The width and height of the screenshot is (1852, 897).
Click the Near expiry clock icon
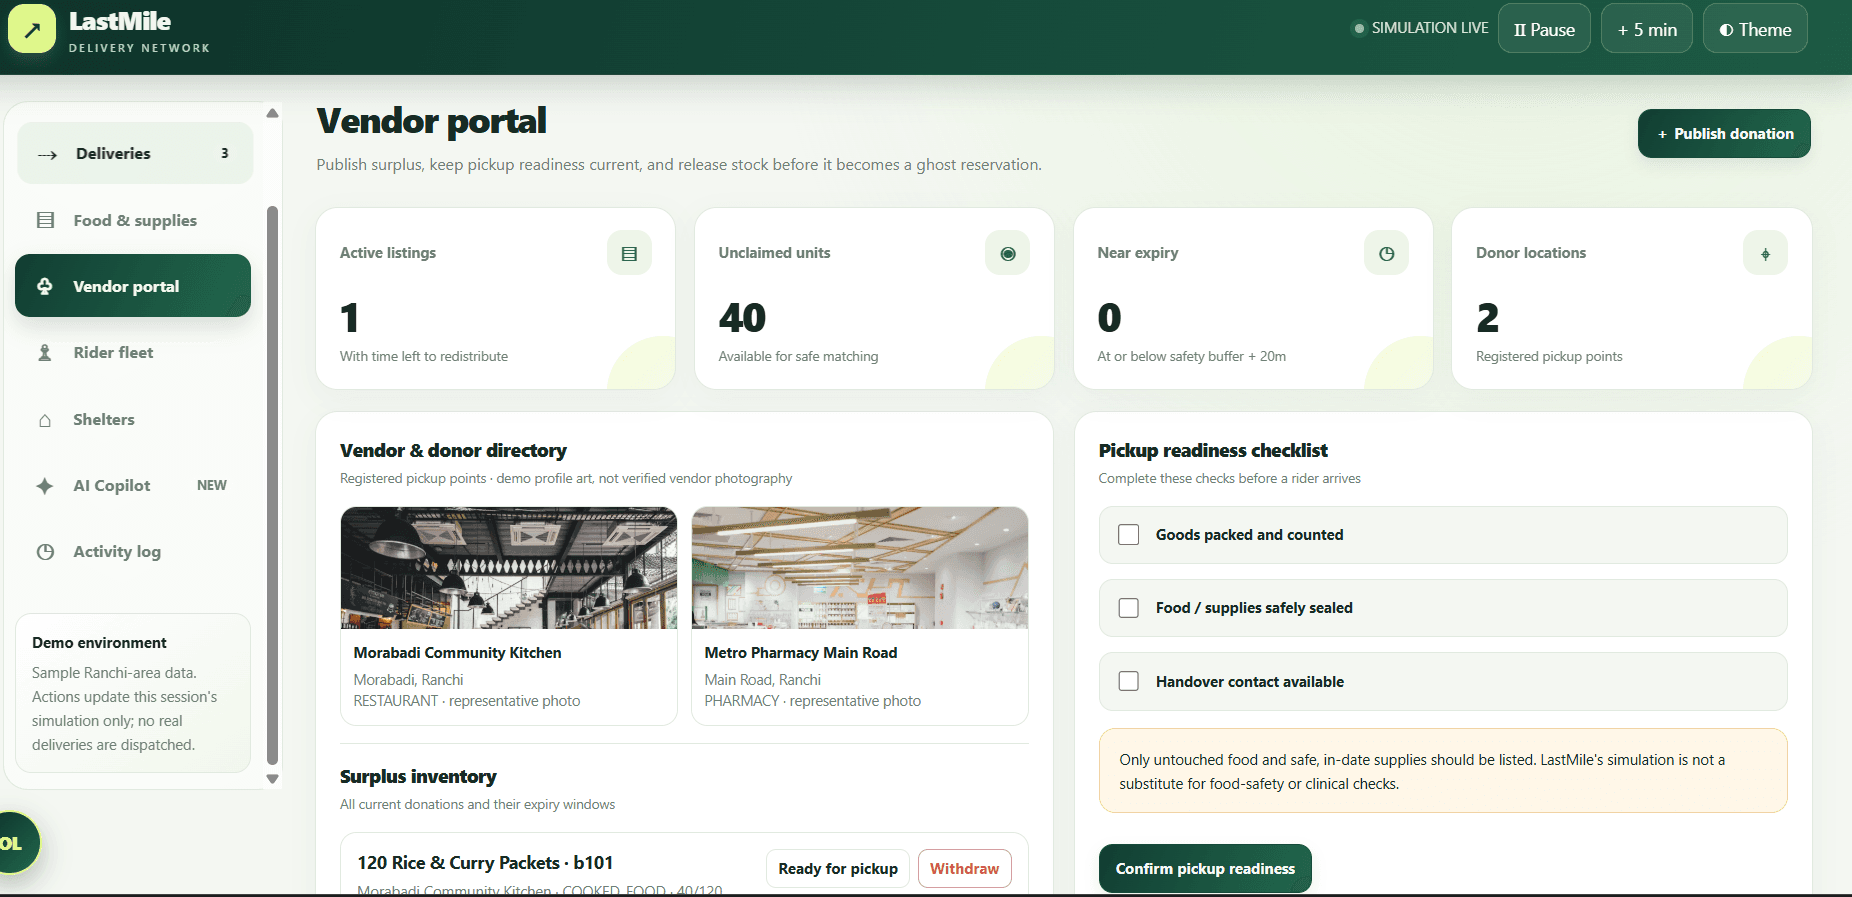(x=1386, y=253)
